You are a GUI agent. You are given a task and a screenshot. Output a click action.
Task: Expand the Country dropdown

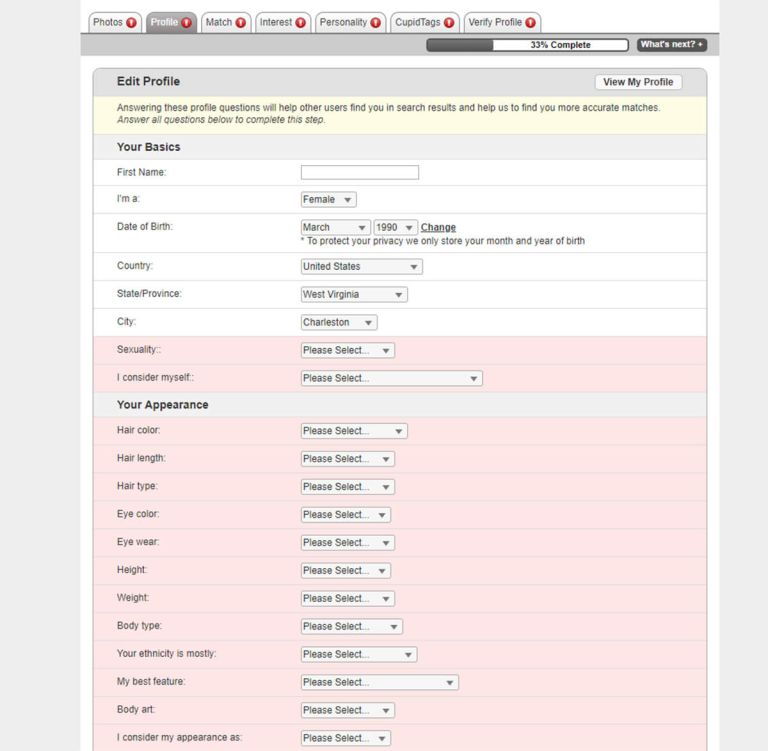pyautogui.click(x=361, y=267)
